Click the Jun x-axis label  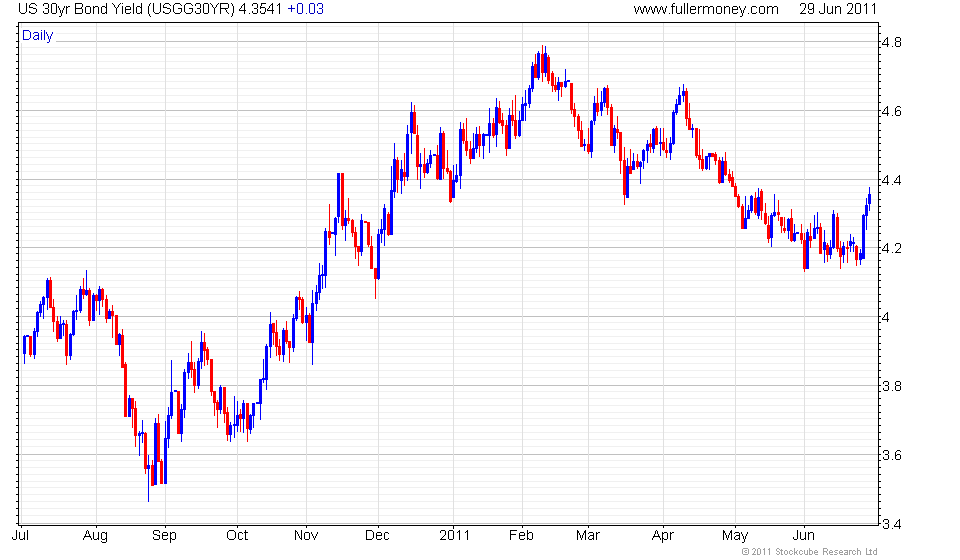click(x=803, y=535)
